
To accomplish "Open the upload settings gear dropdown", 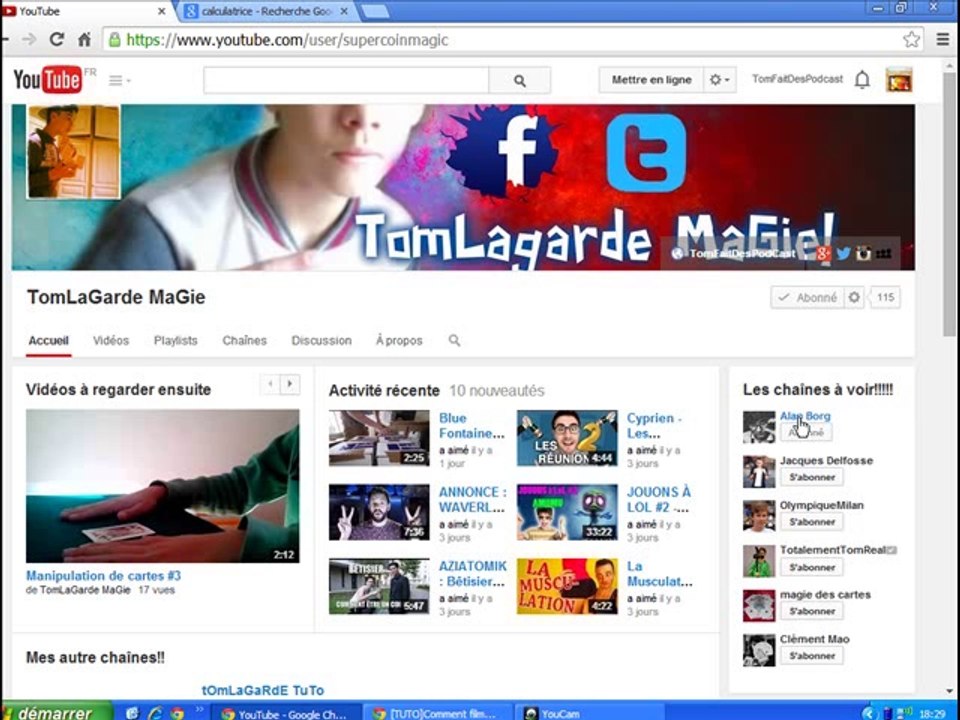I will pos(719,80).
